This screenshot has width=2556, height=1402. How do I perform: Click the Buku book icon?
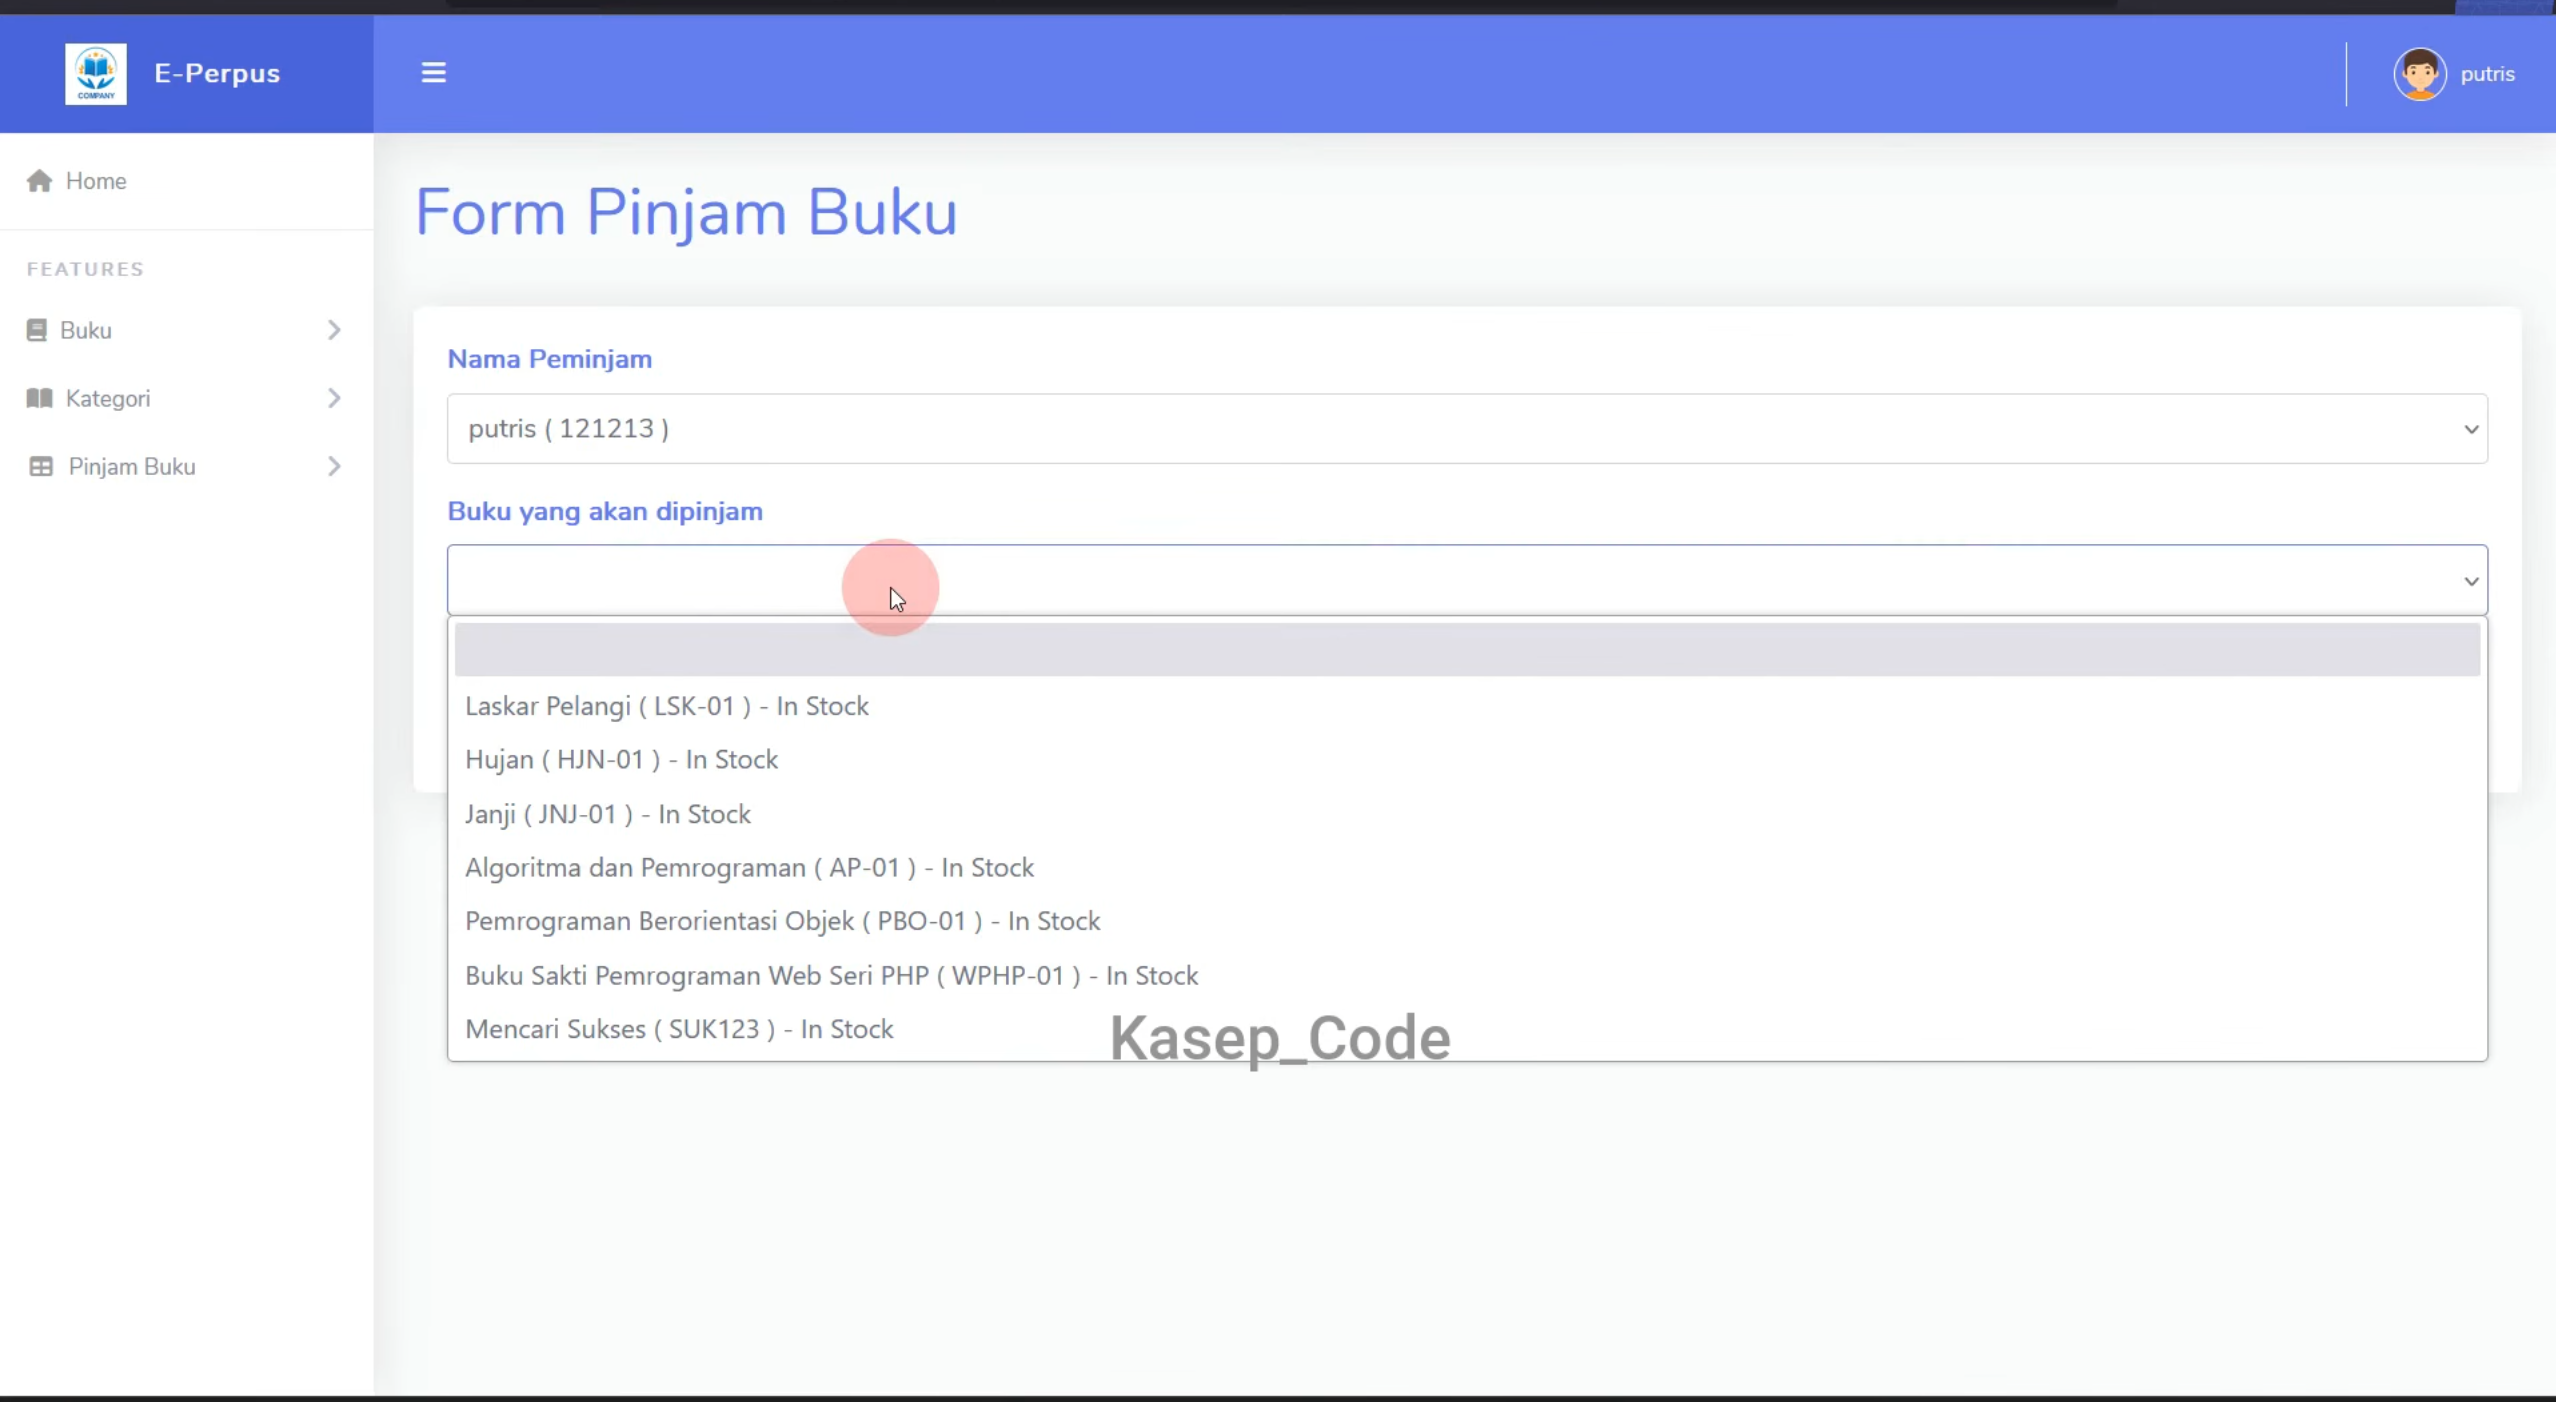pyautogui.click(x=37, y=330)
